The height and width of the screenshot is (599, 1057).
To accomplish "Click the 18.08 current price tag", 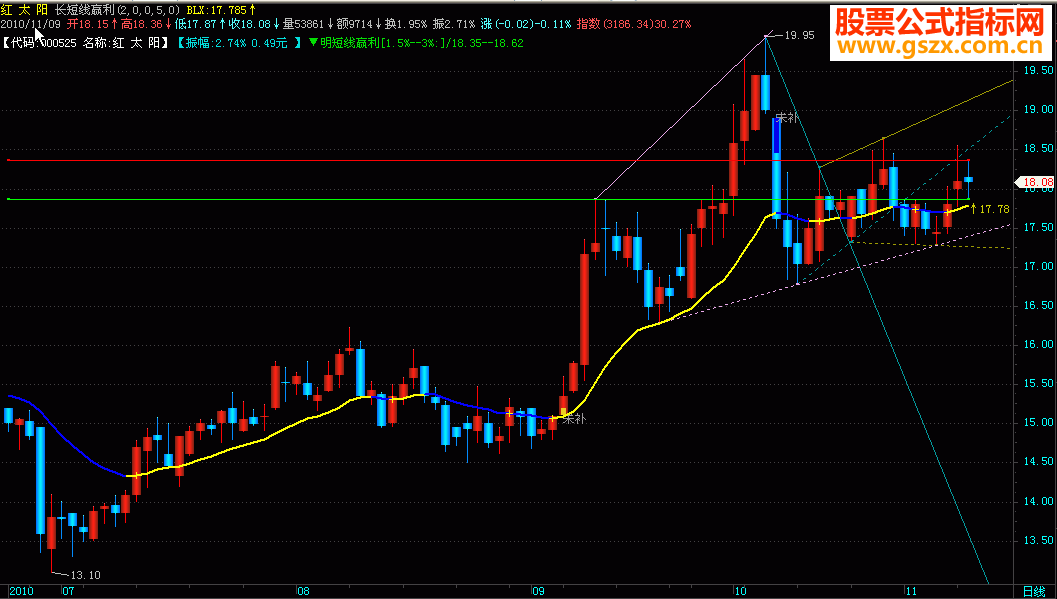I will pyautogui.click(x=1035, y=182).
